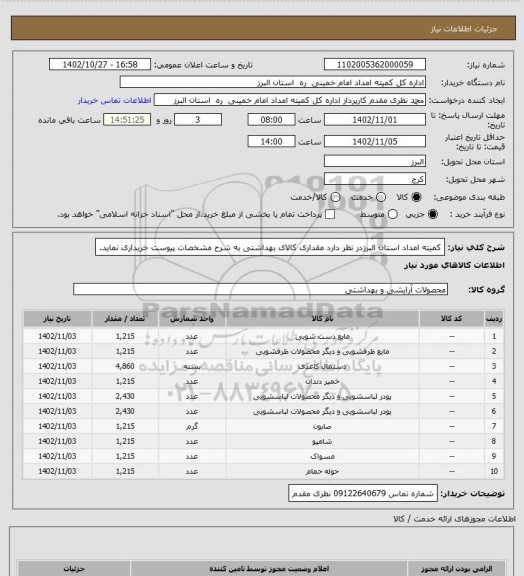This screenshot has height=576, width=524.
Task: Select the دستمال کاغذی product name cell
Action: coord(322,366)
